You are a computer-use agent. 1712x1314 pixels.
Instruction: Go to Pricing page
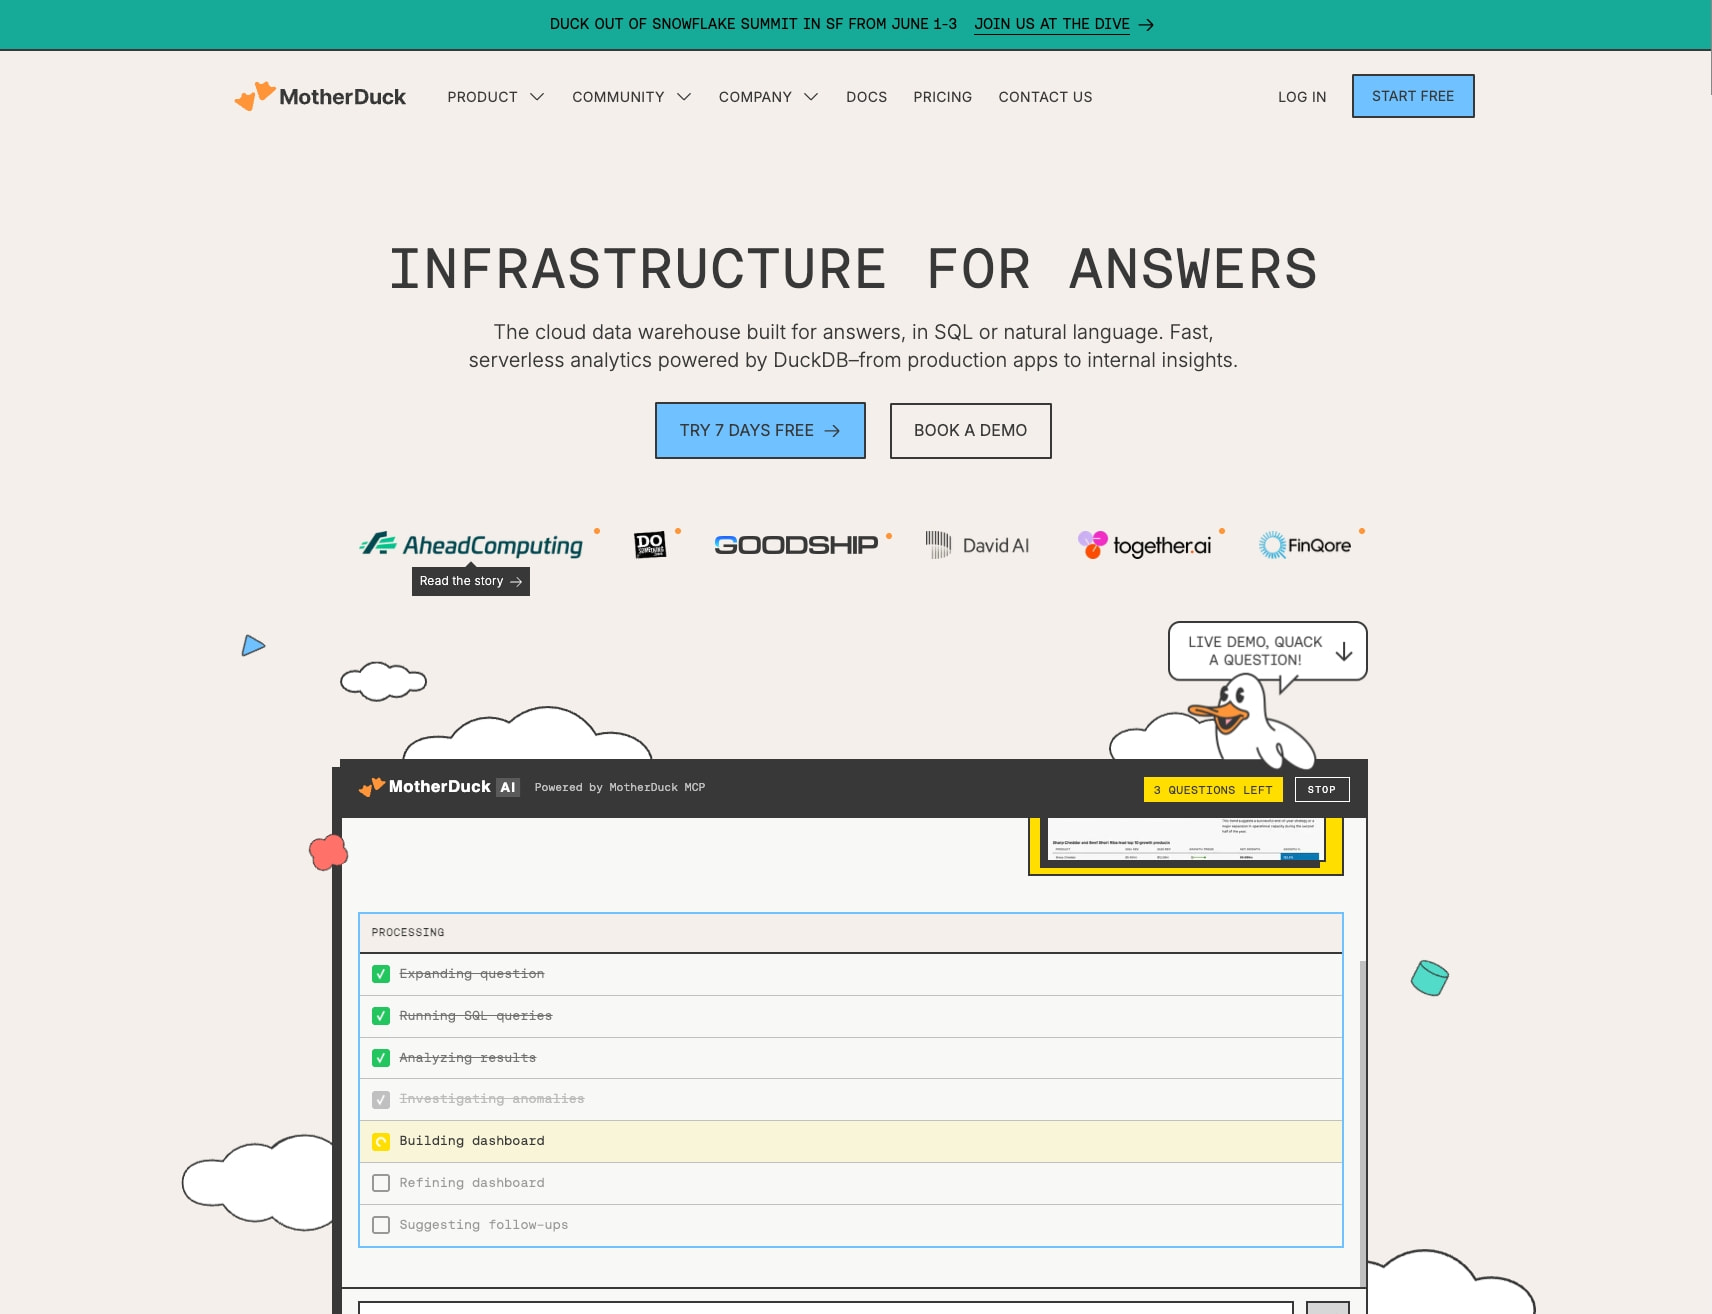(x=942, y=97)
